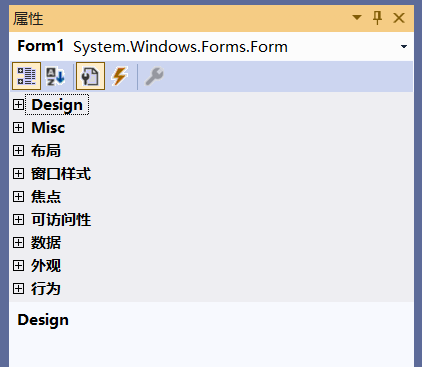Click the 属性 panel title
Image resolution: width=422 pixels, height=367 pixels.
tap(28, 18)
